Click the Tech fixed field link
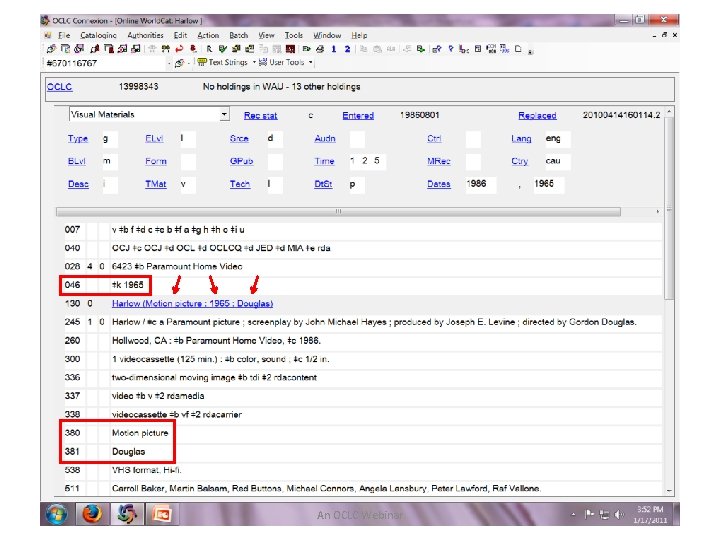Viewport: 720px width, 540px height. click(240, 184)
